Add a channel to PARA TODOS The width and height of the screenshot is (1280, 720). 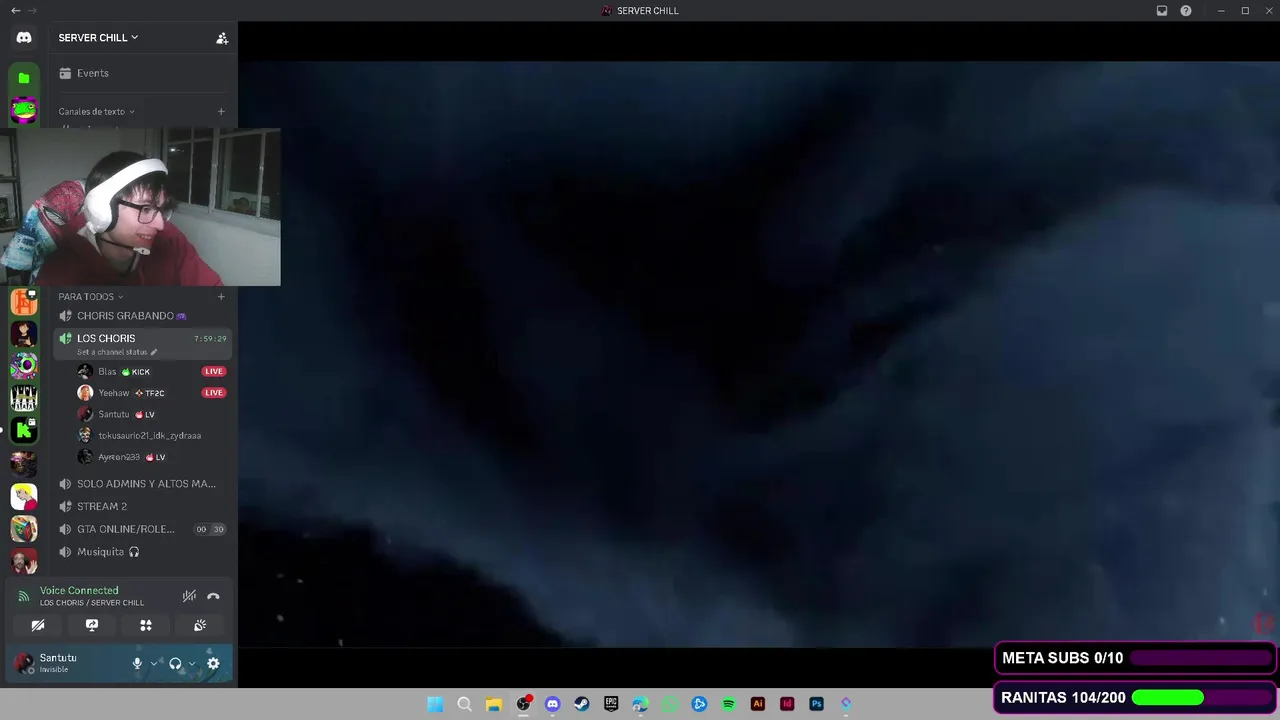221,297
